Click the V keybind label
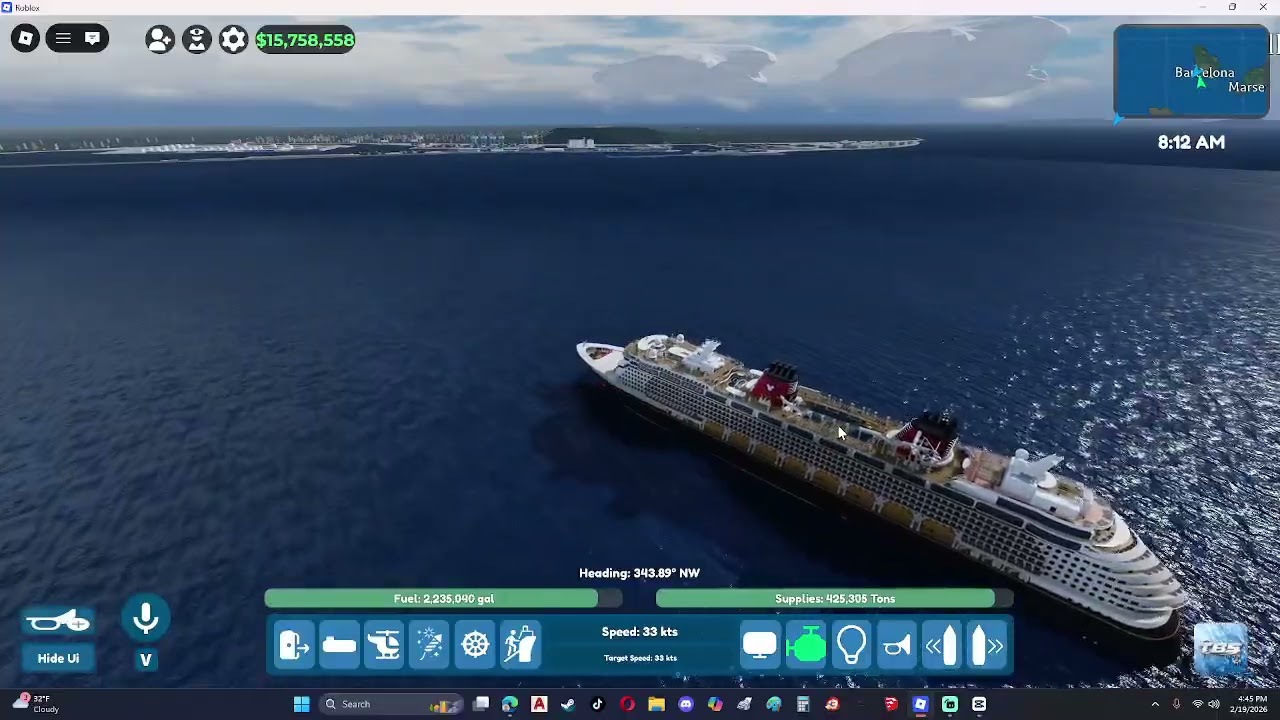Screen dimensions: 1280x720 (146, 659)
